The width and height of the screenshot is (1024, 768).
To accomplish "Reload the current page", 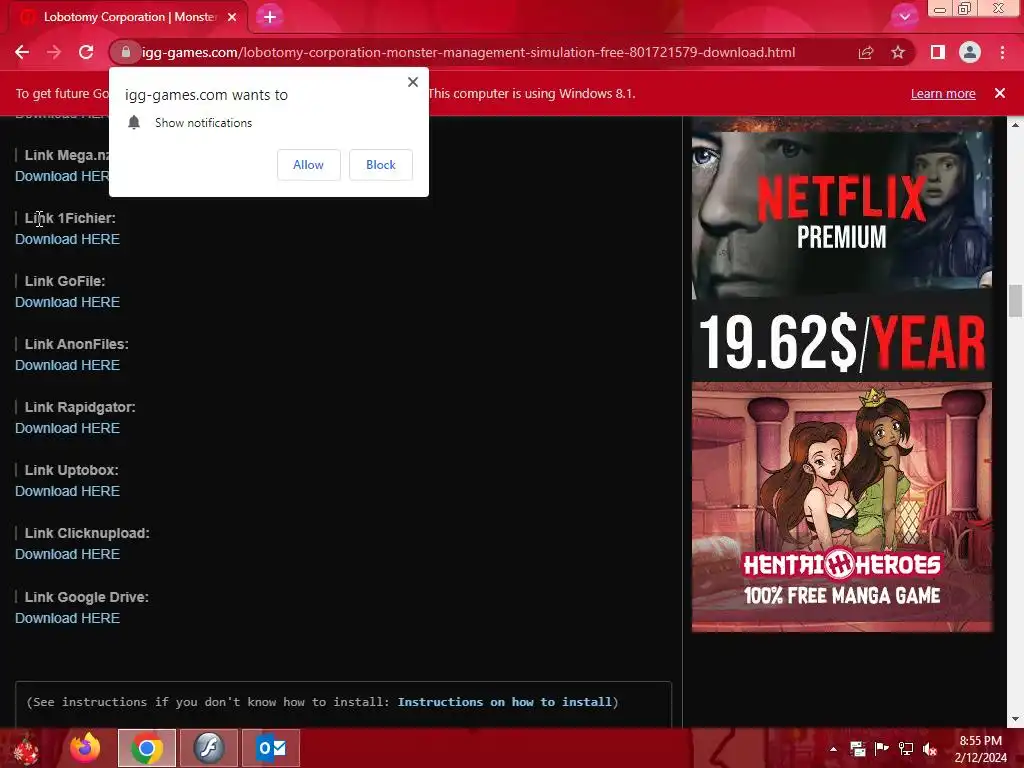I will 86,52.
